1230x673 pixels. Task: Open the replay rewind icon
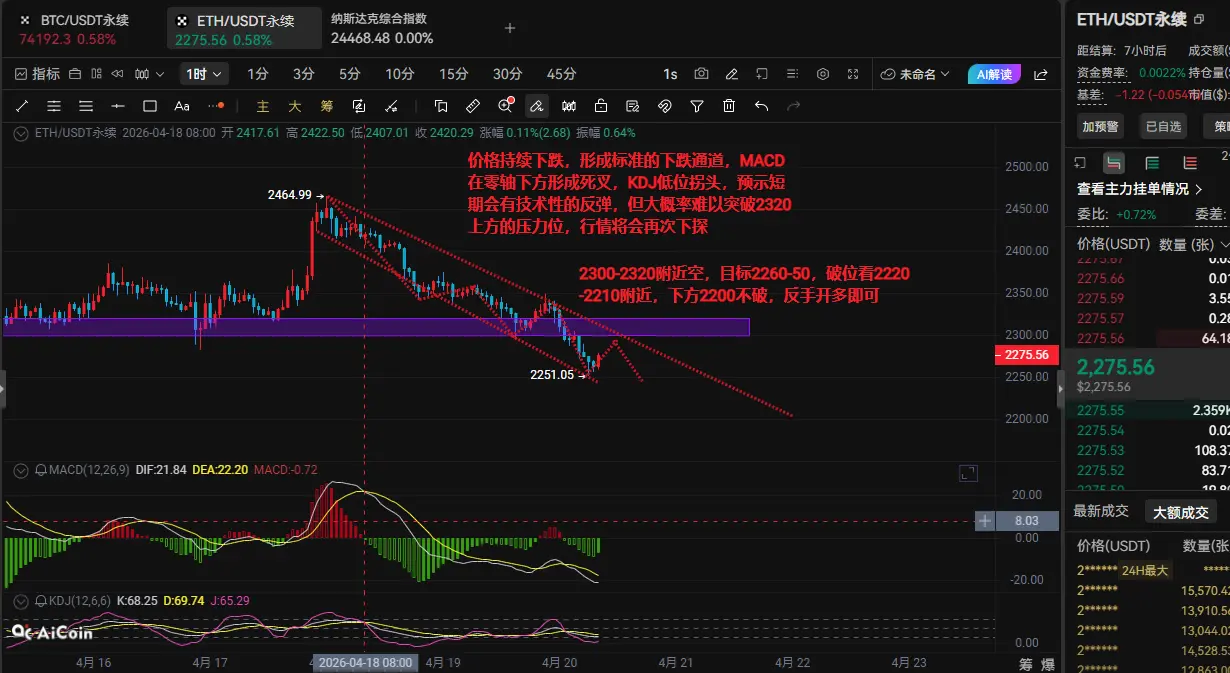coord(117,74)
